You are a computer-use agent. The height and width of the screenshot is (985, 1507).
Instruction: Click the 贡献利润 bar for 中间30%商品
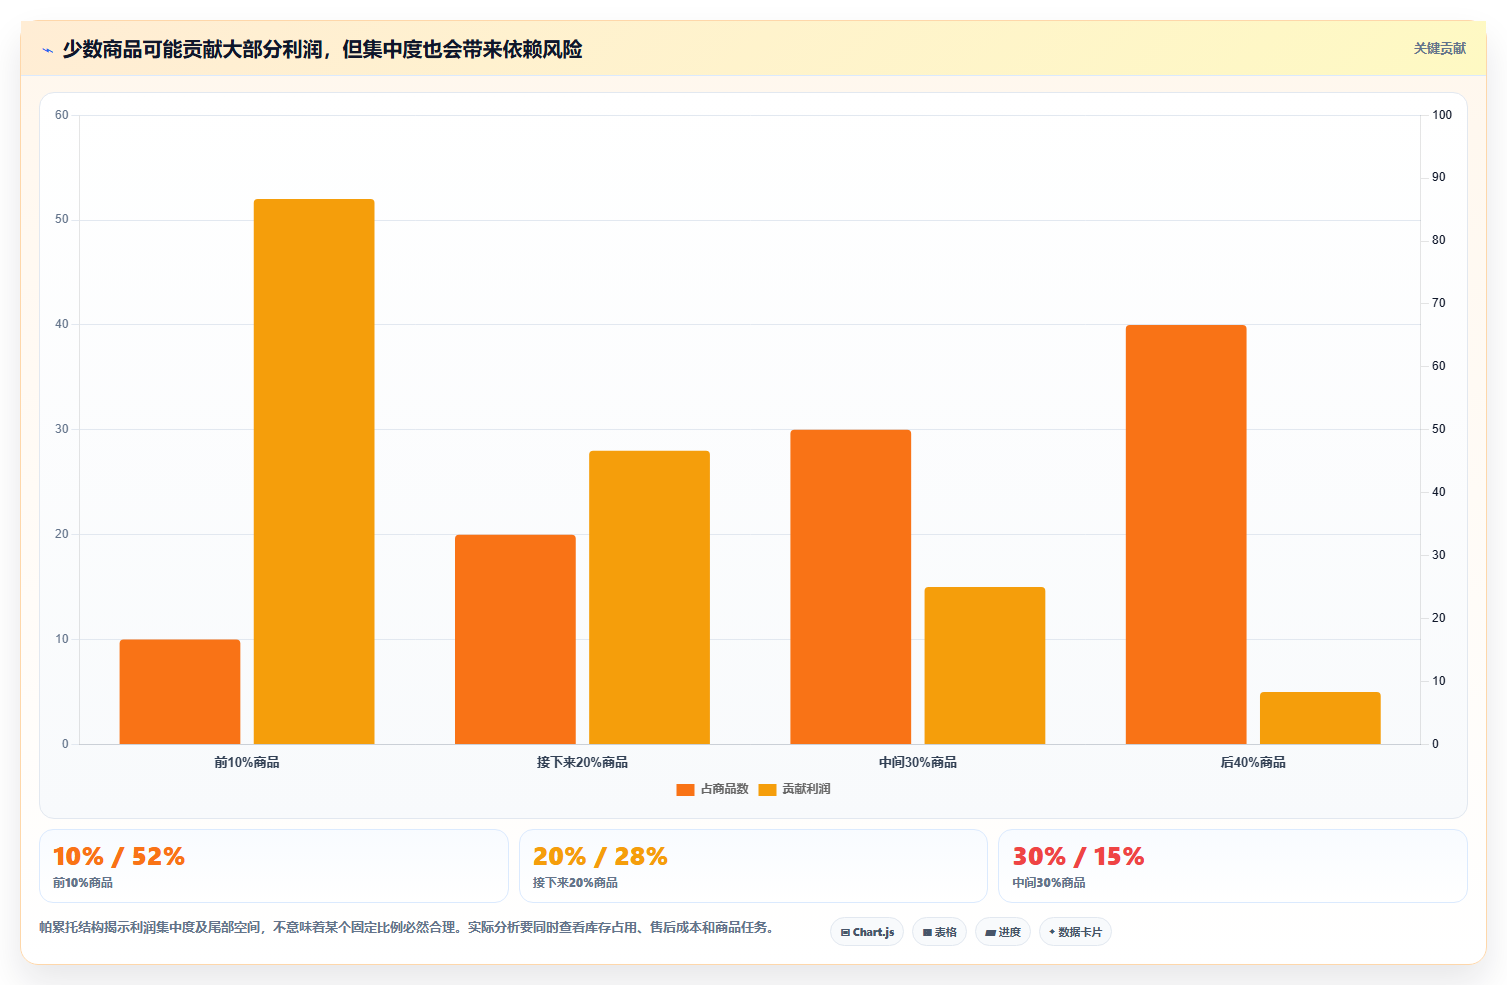[984, 666]
